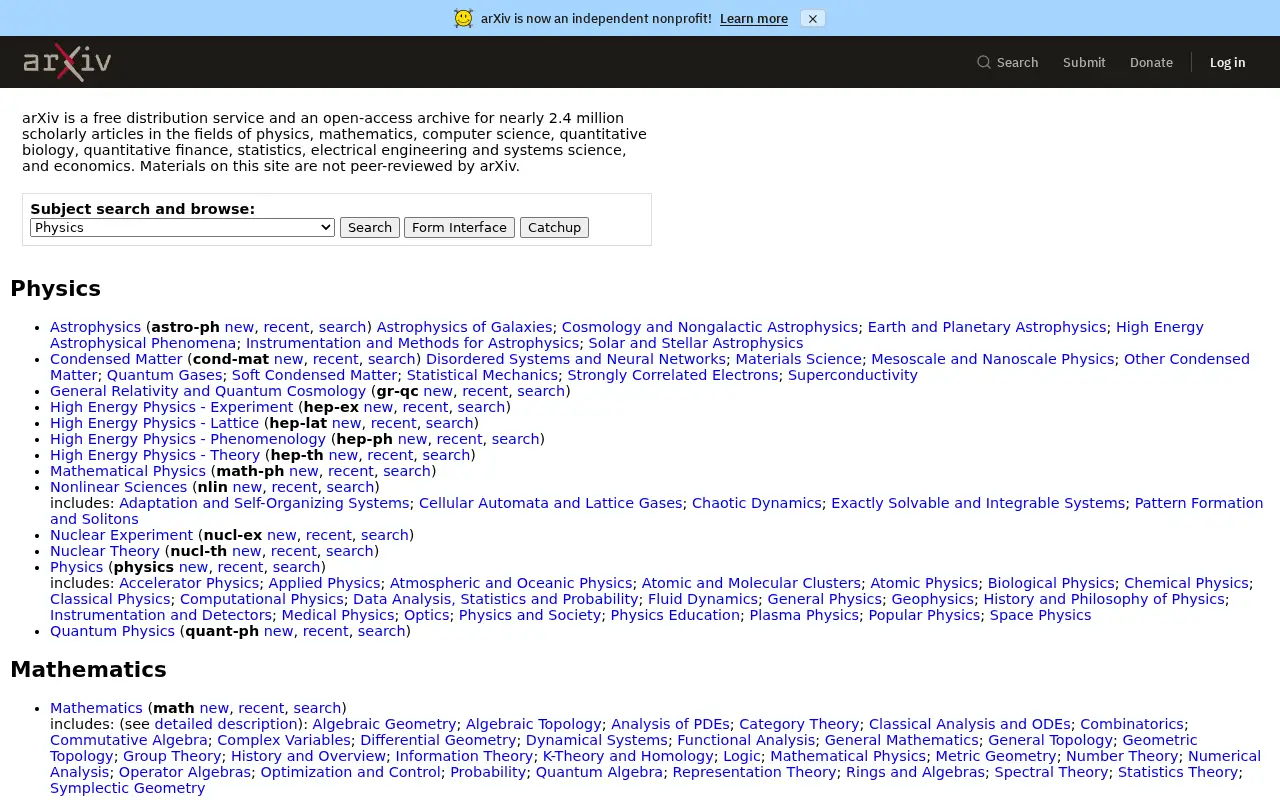Open the Learn more banner link

754,18
